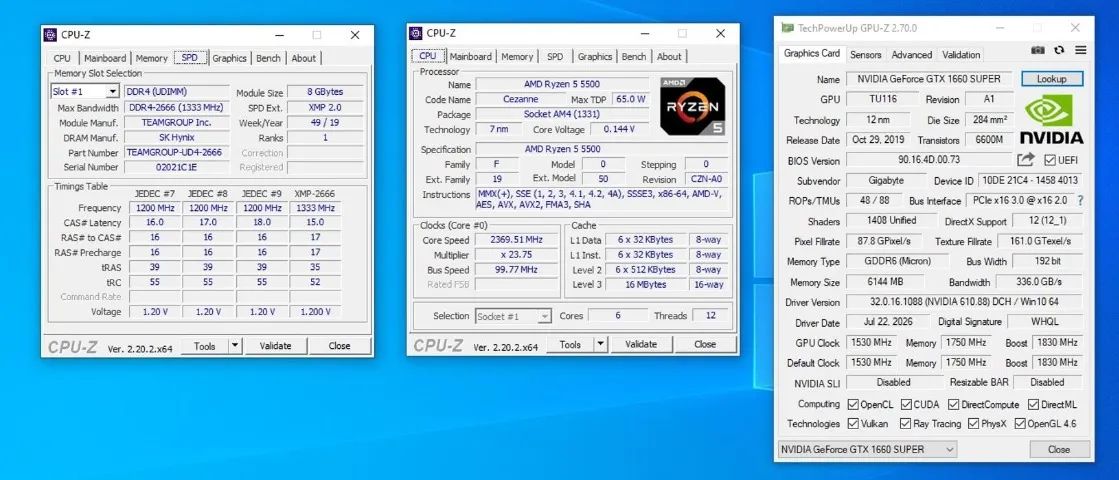Open Tools dropdown arrow in SPD window

236,346
